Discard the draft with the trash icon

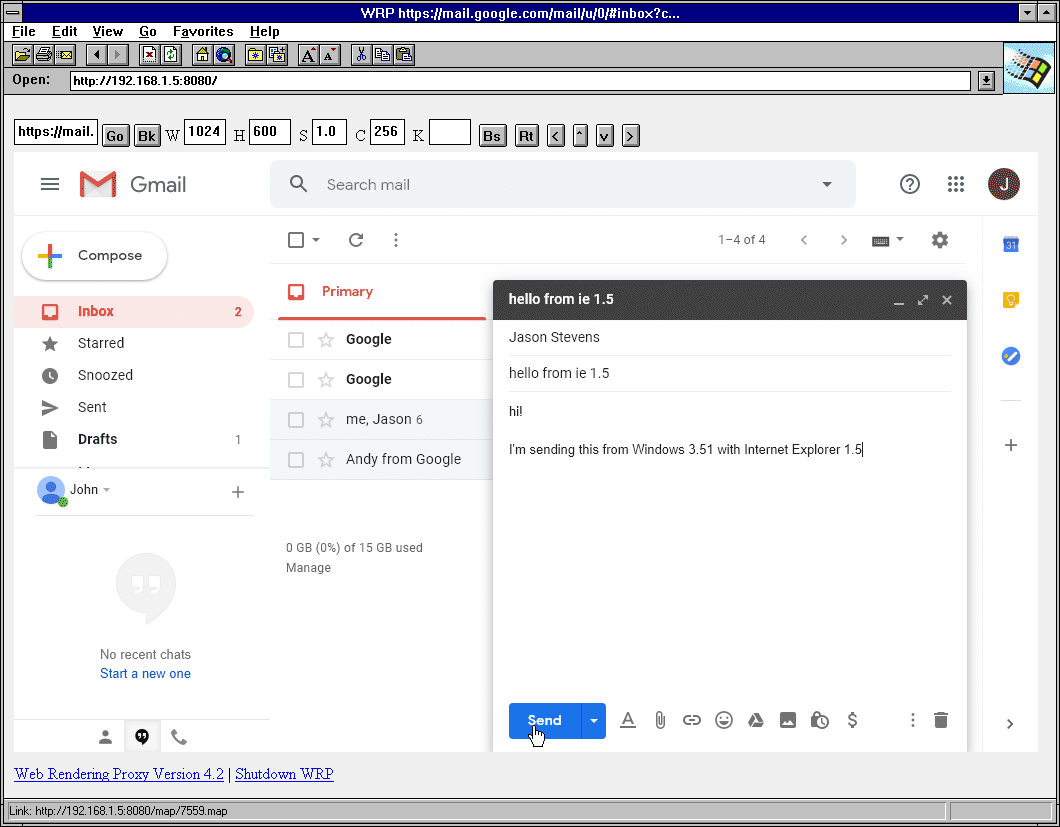(941, 720)
